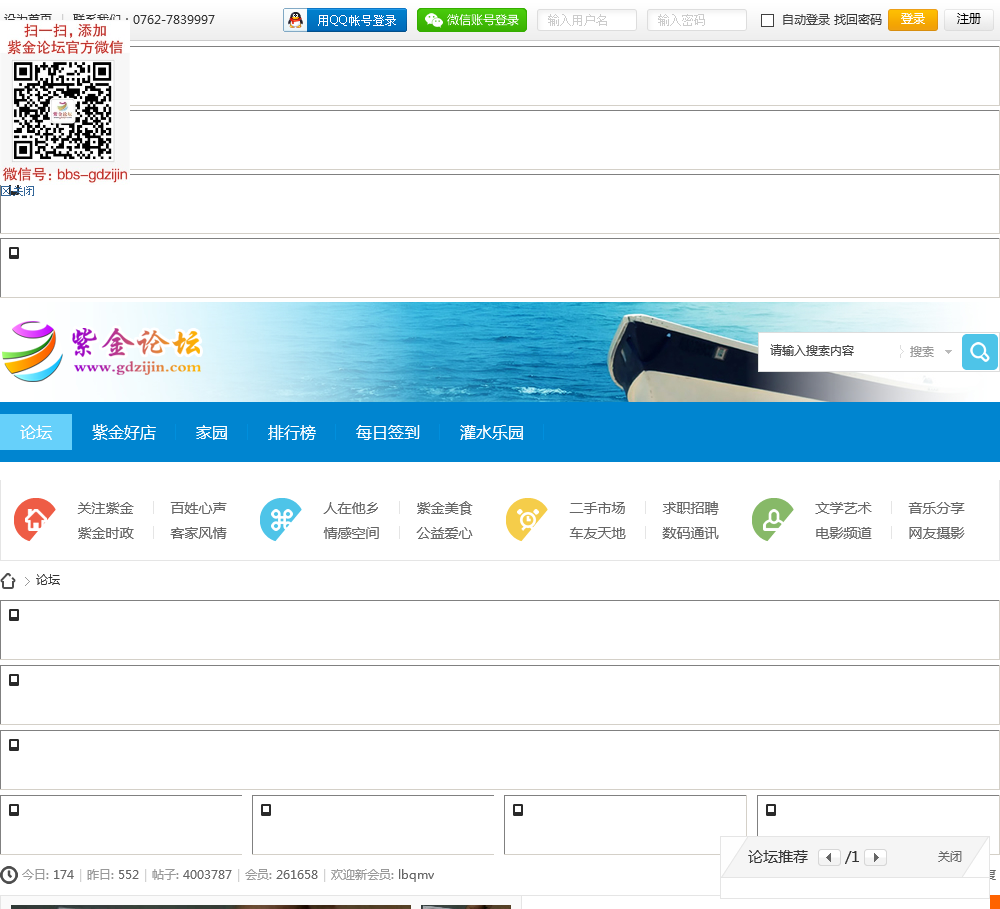Open the 音乐分享 board link
The image size is (1000, 909).
[936, 508]
